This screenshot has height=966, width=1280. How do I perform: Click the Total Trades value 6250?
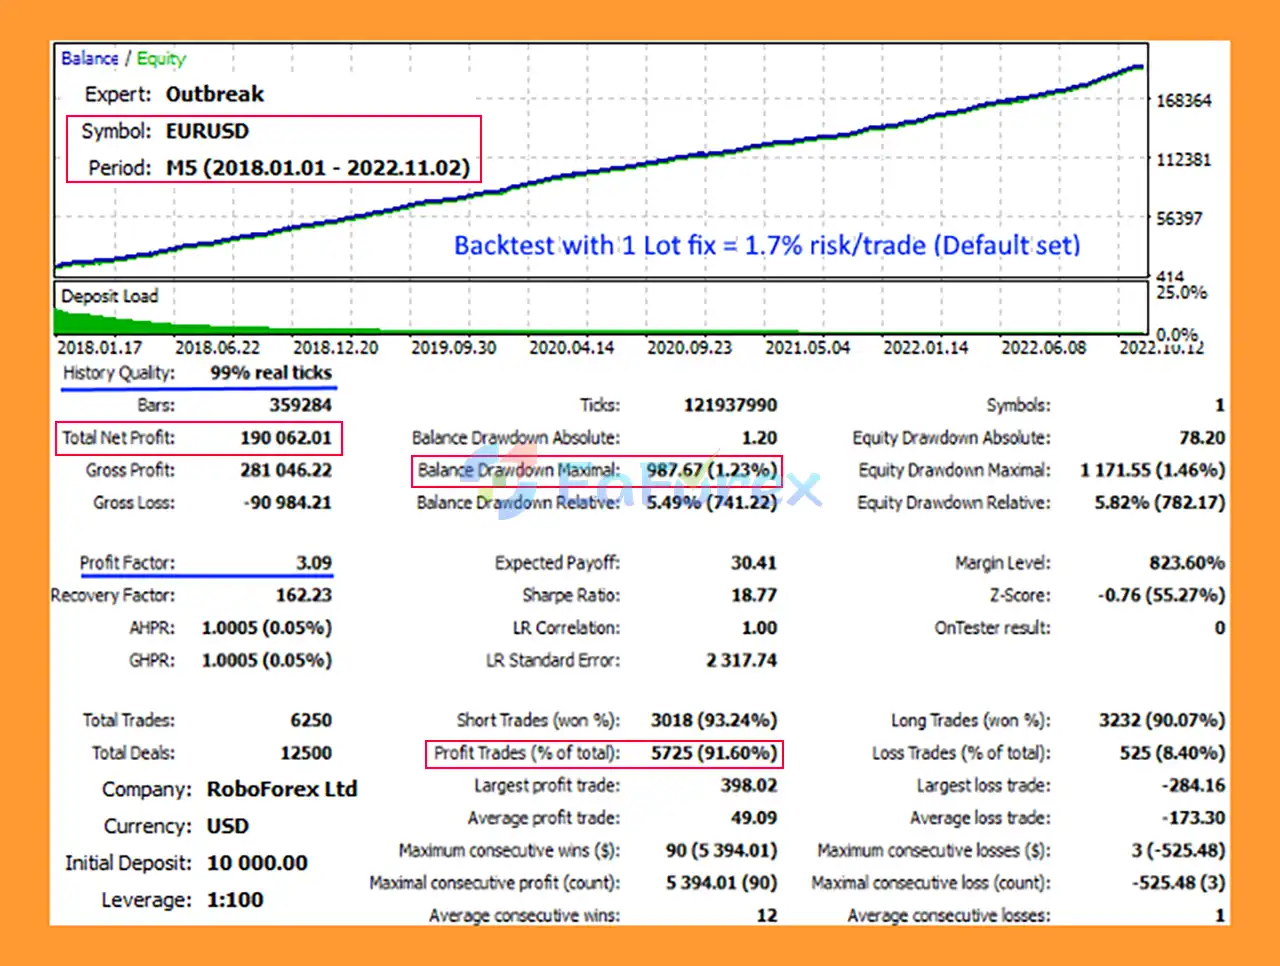pyautogui.click(x=310, y=720)
